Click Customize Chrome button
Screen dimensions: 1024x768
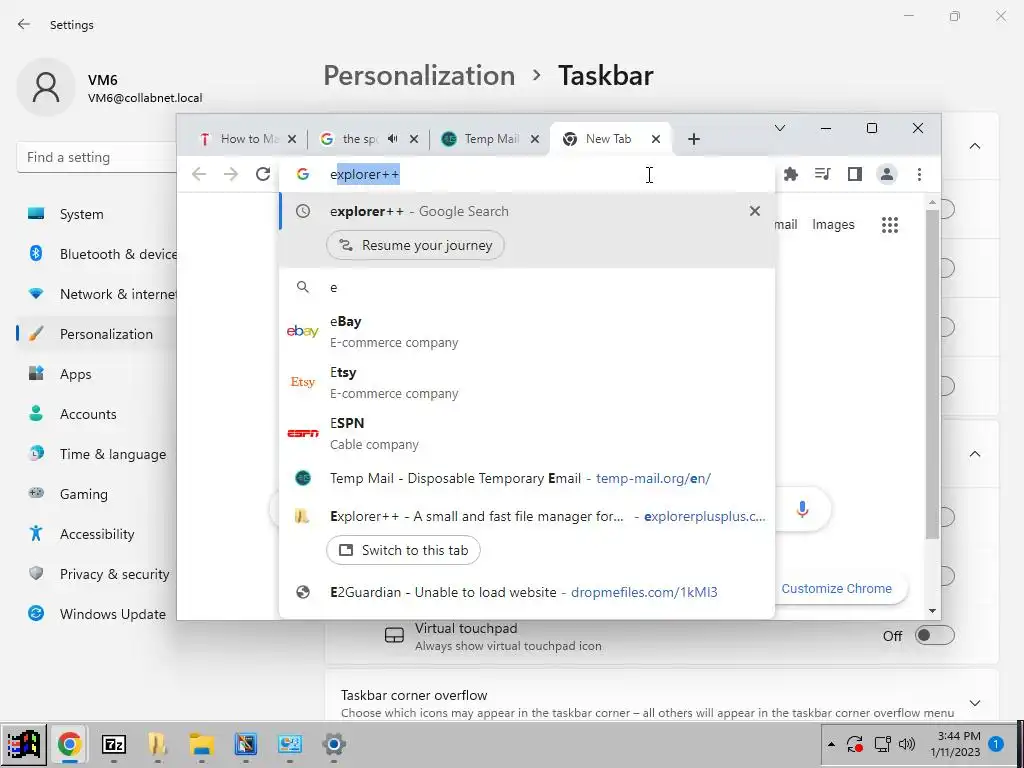[x=837, y=588]
